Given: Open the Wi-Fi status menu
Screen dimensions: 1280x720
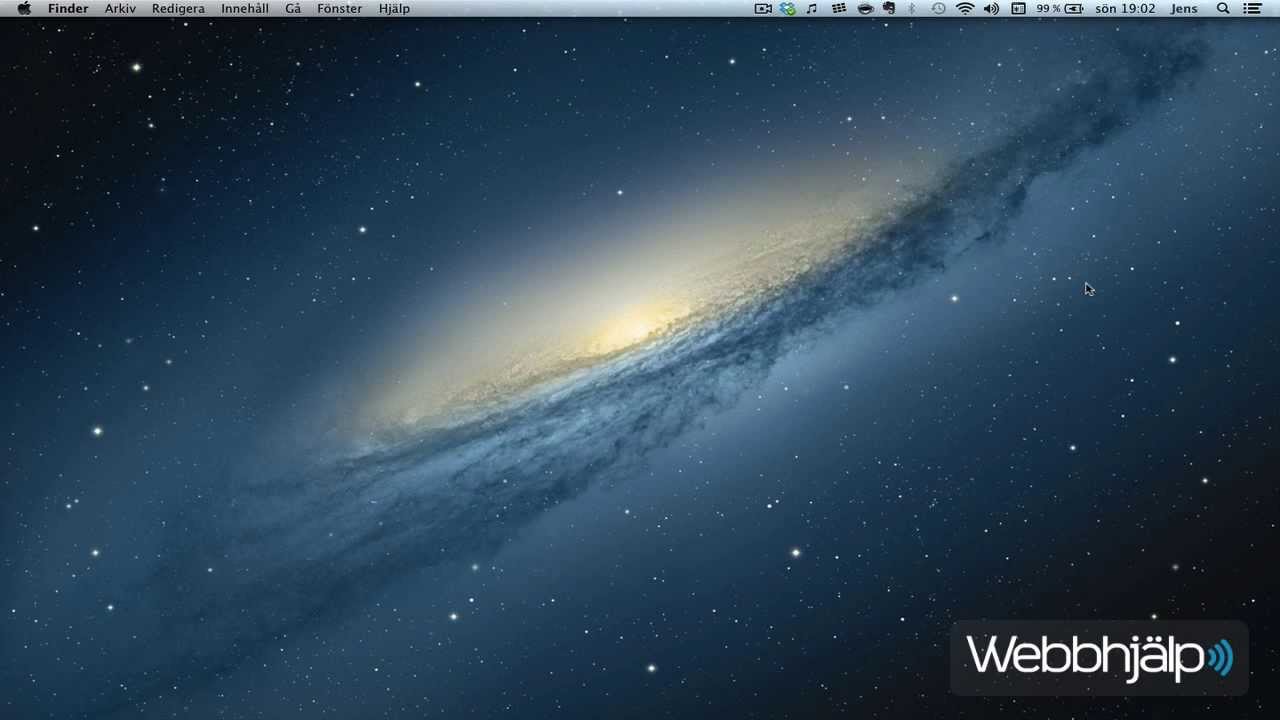Looking at the screenshot, I should pyautogui.click(x=965, y=9).
